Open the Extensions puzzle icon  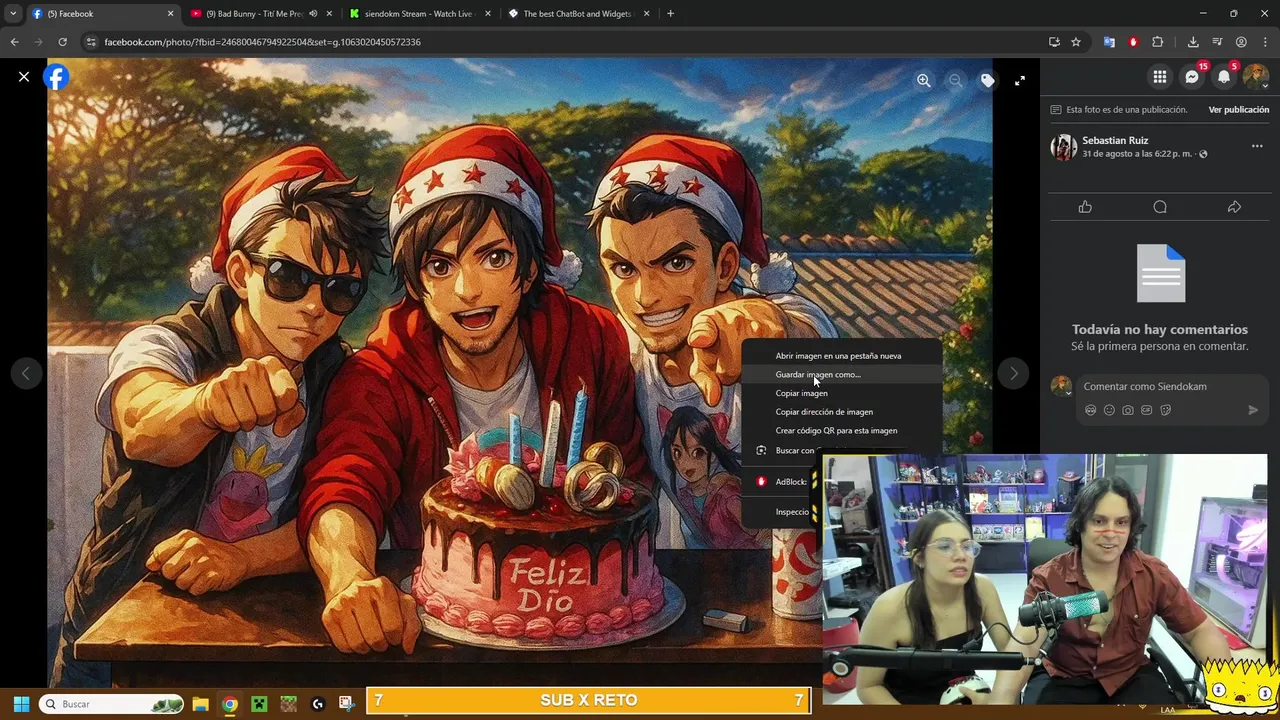(x=1158, y=42)
